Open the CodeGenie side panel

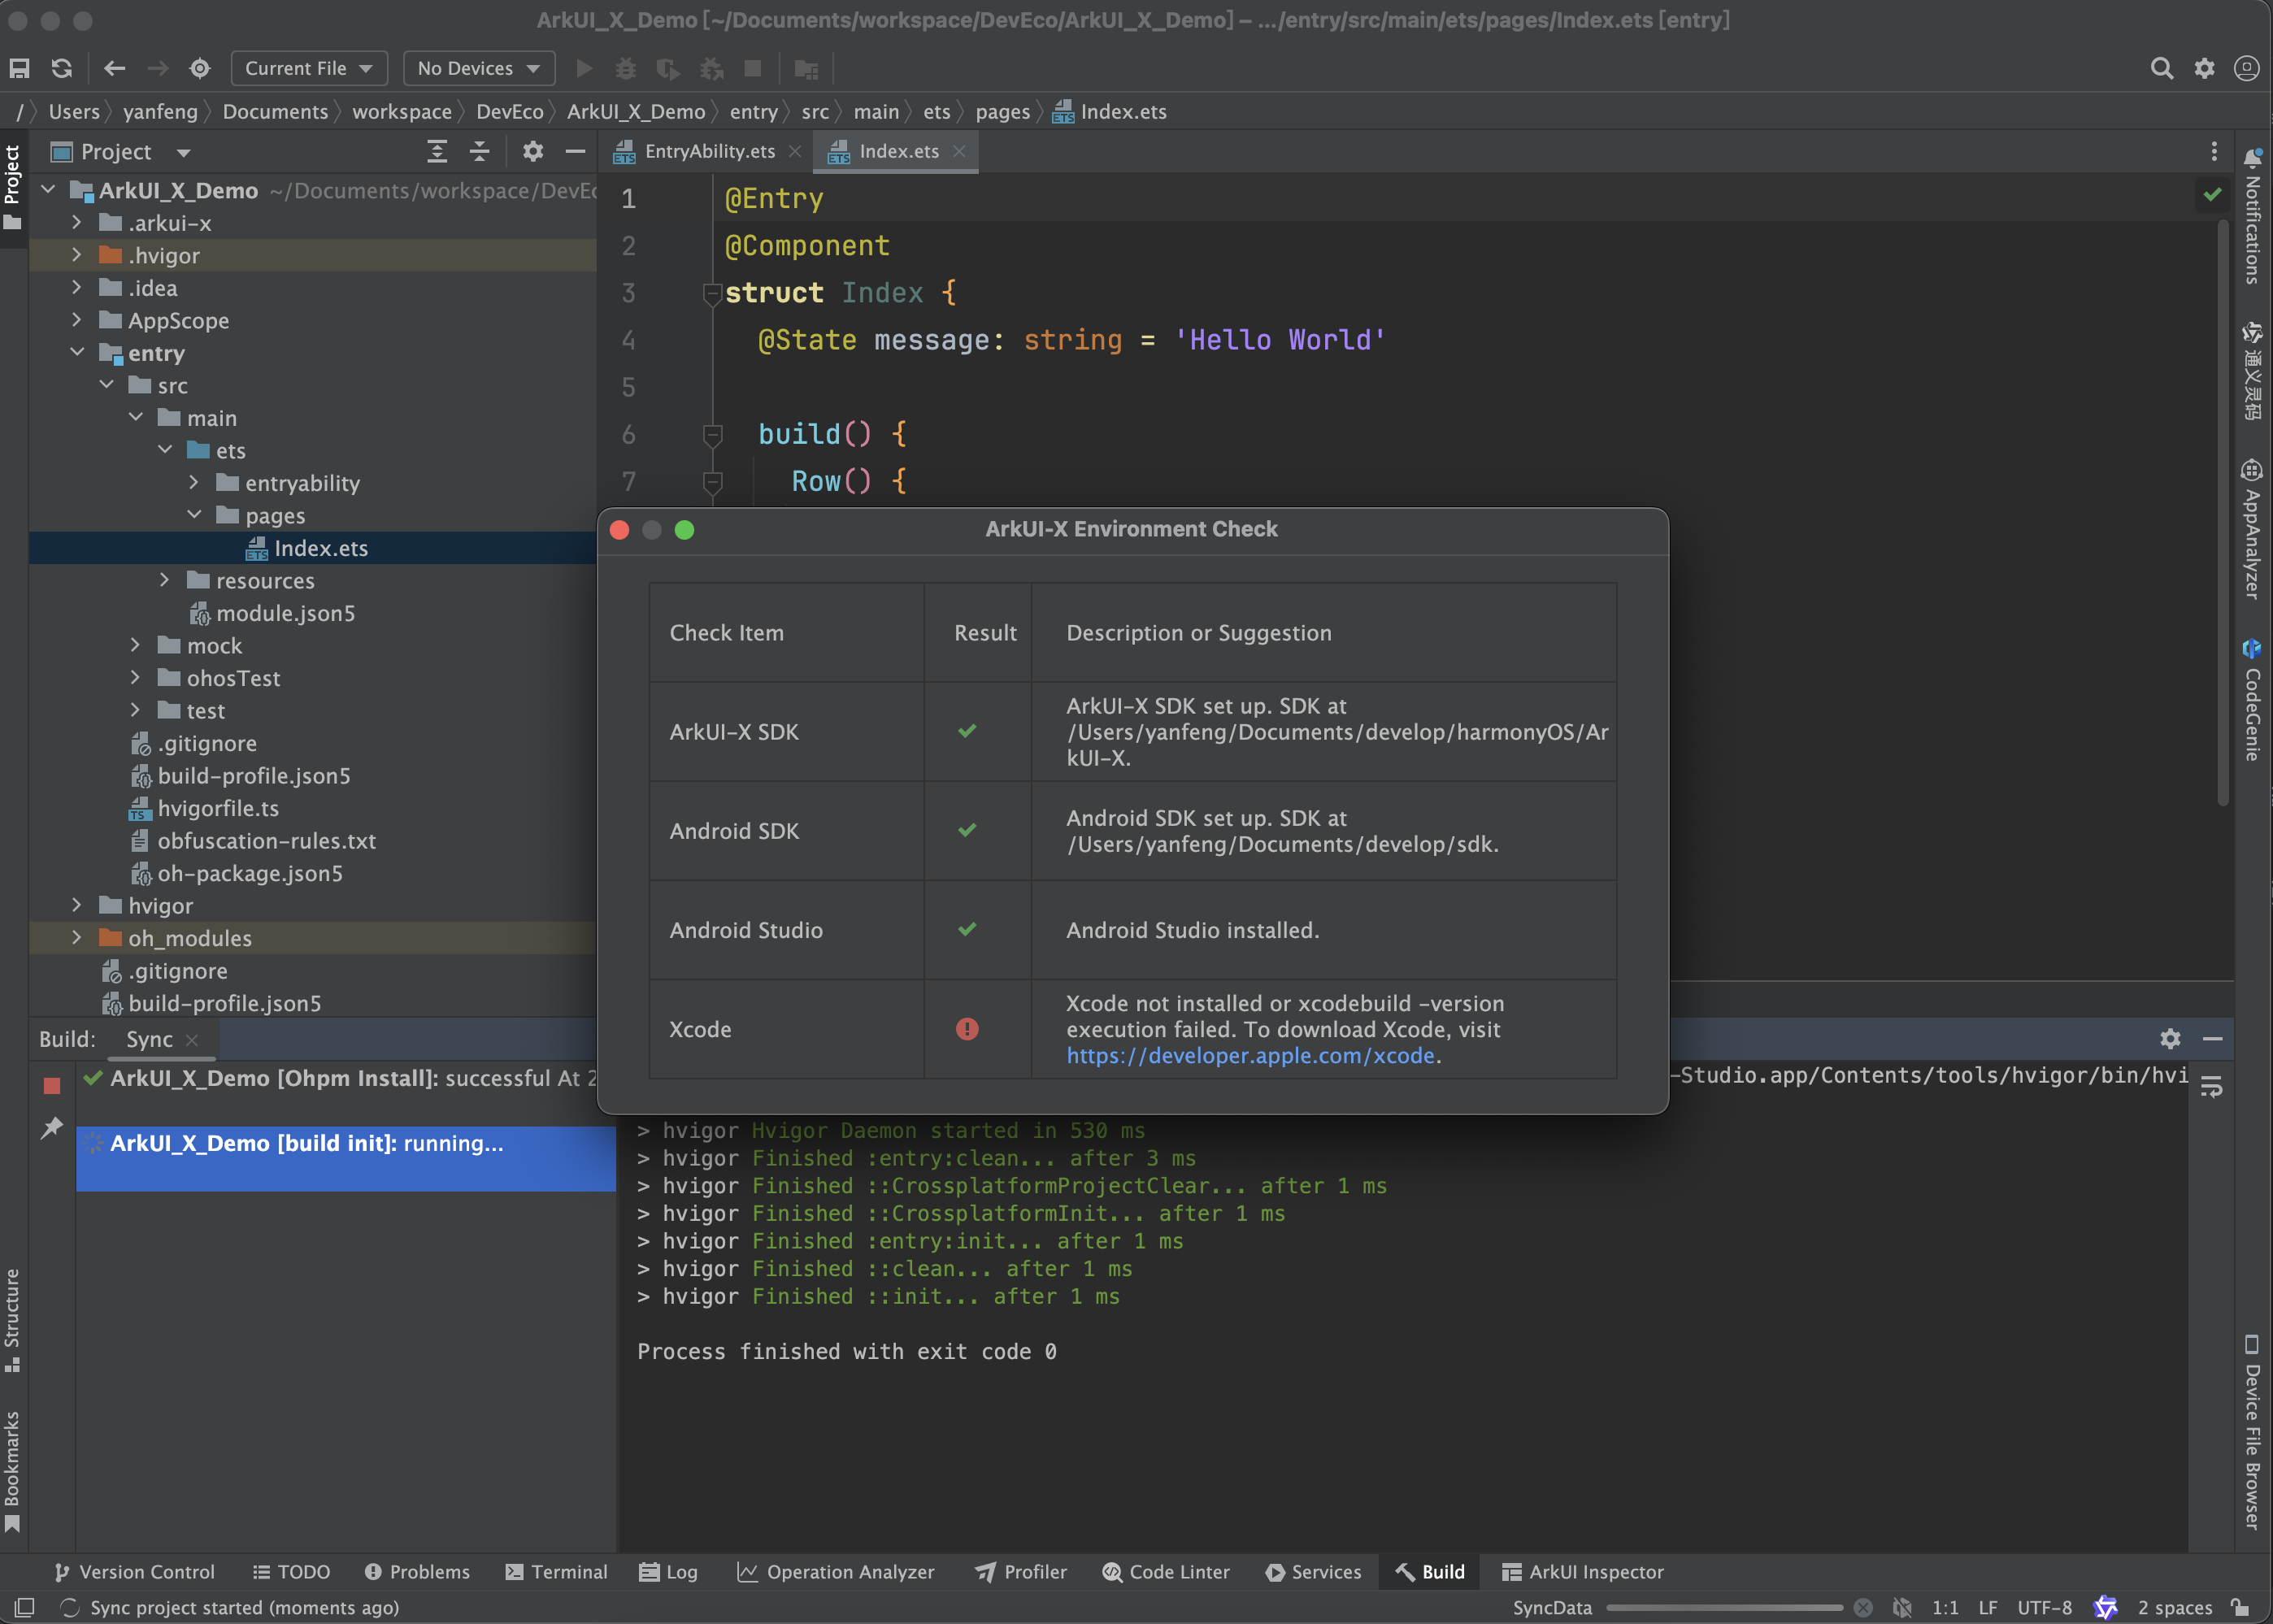2252,699
